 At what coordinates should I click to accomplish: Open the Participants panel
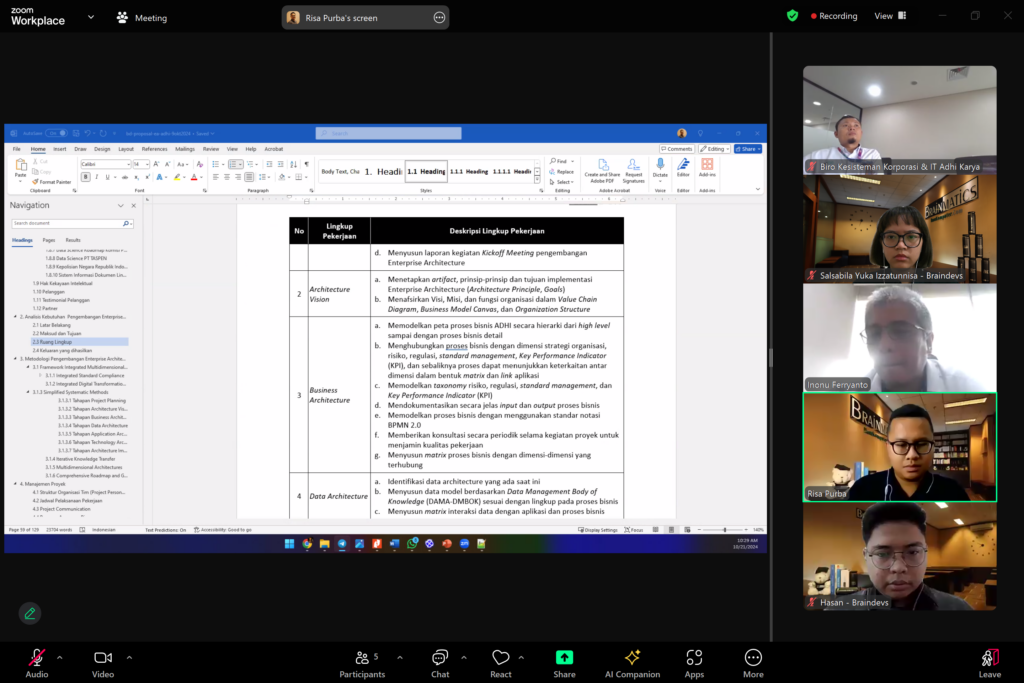tap(362, 662)
